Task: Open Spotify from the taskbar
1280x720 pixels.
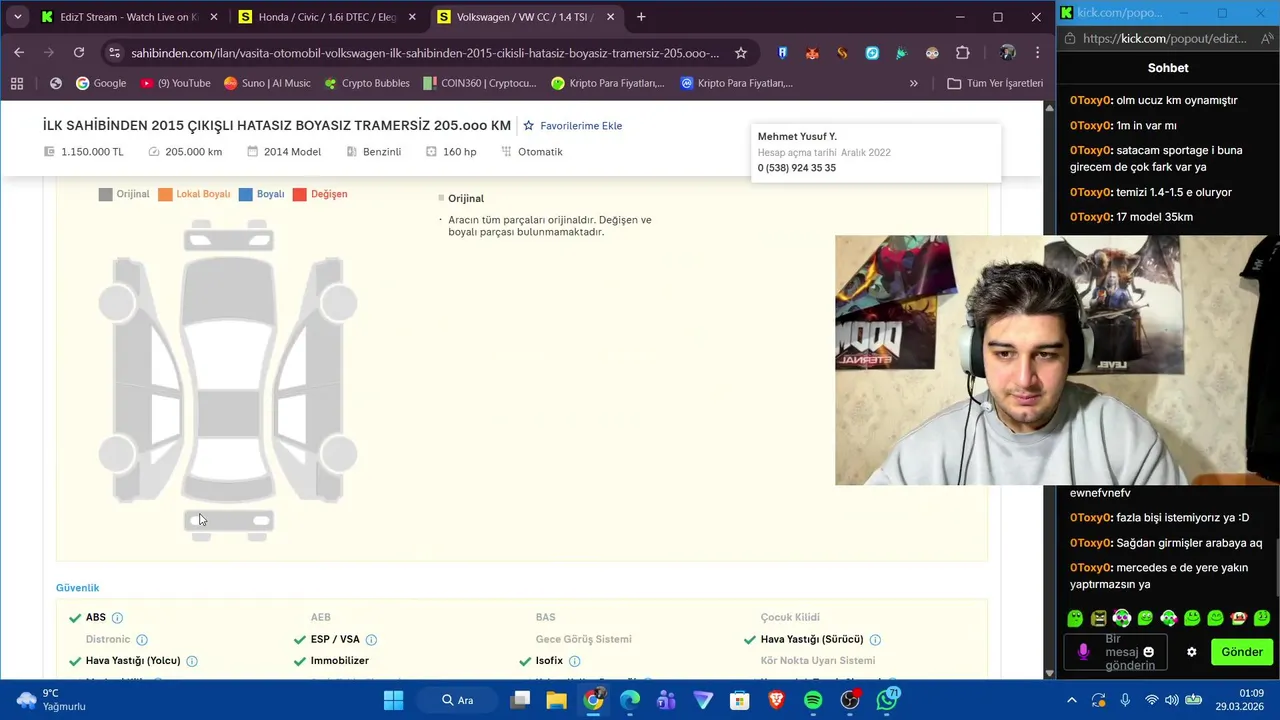Action: click(x=813, y=700)
